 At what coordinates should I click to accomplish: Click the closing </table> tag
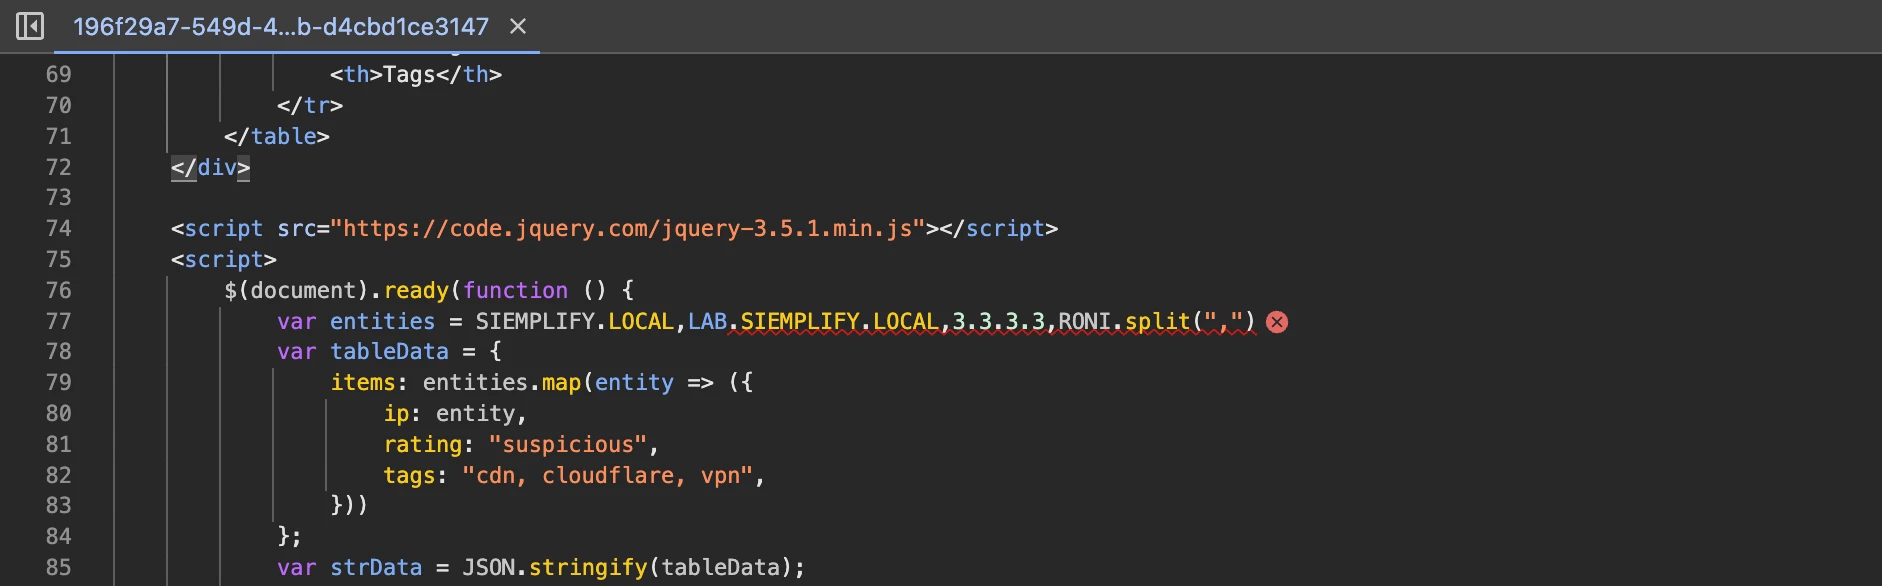pos(277,136)
